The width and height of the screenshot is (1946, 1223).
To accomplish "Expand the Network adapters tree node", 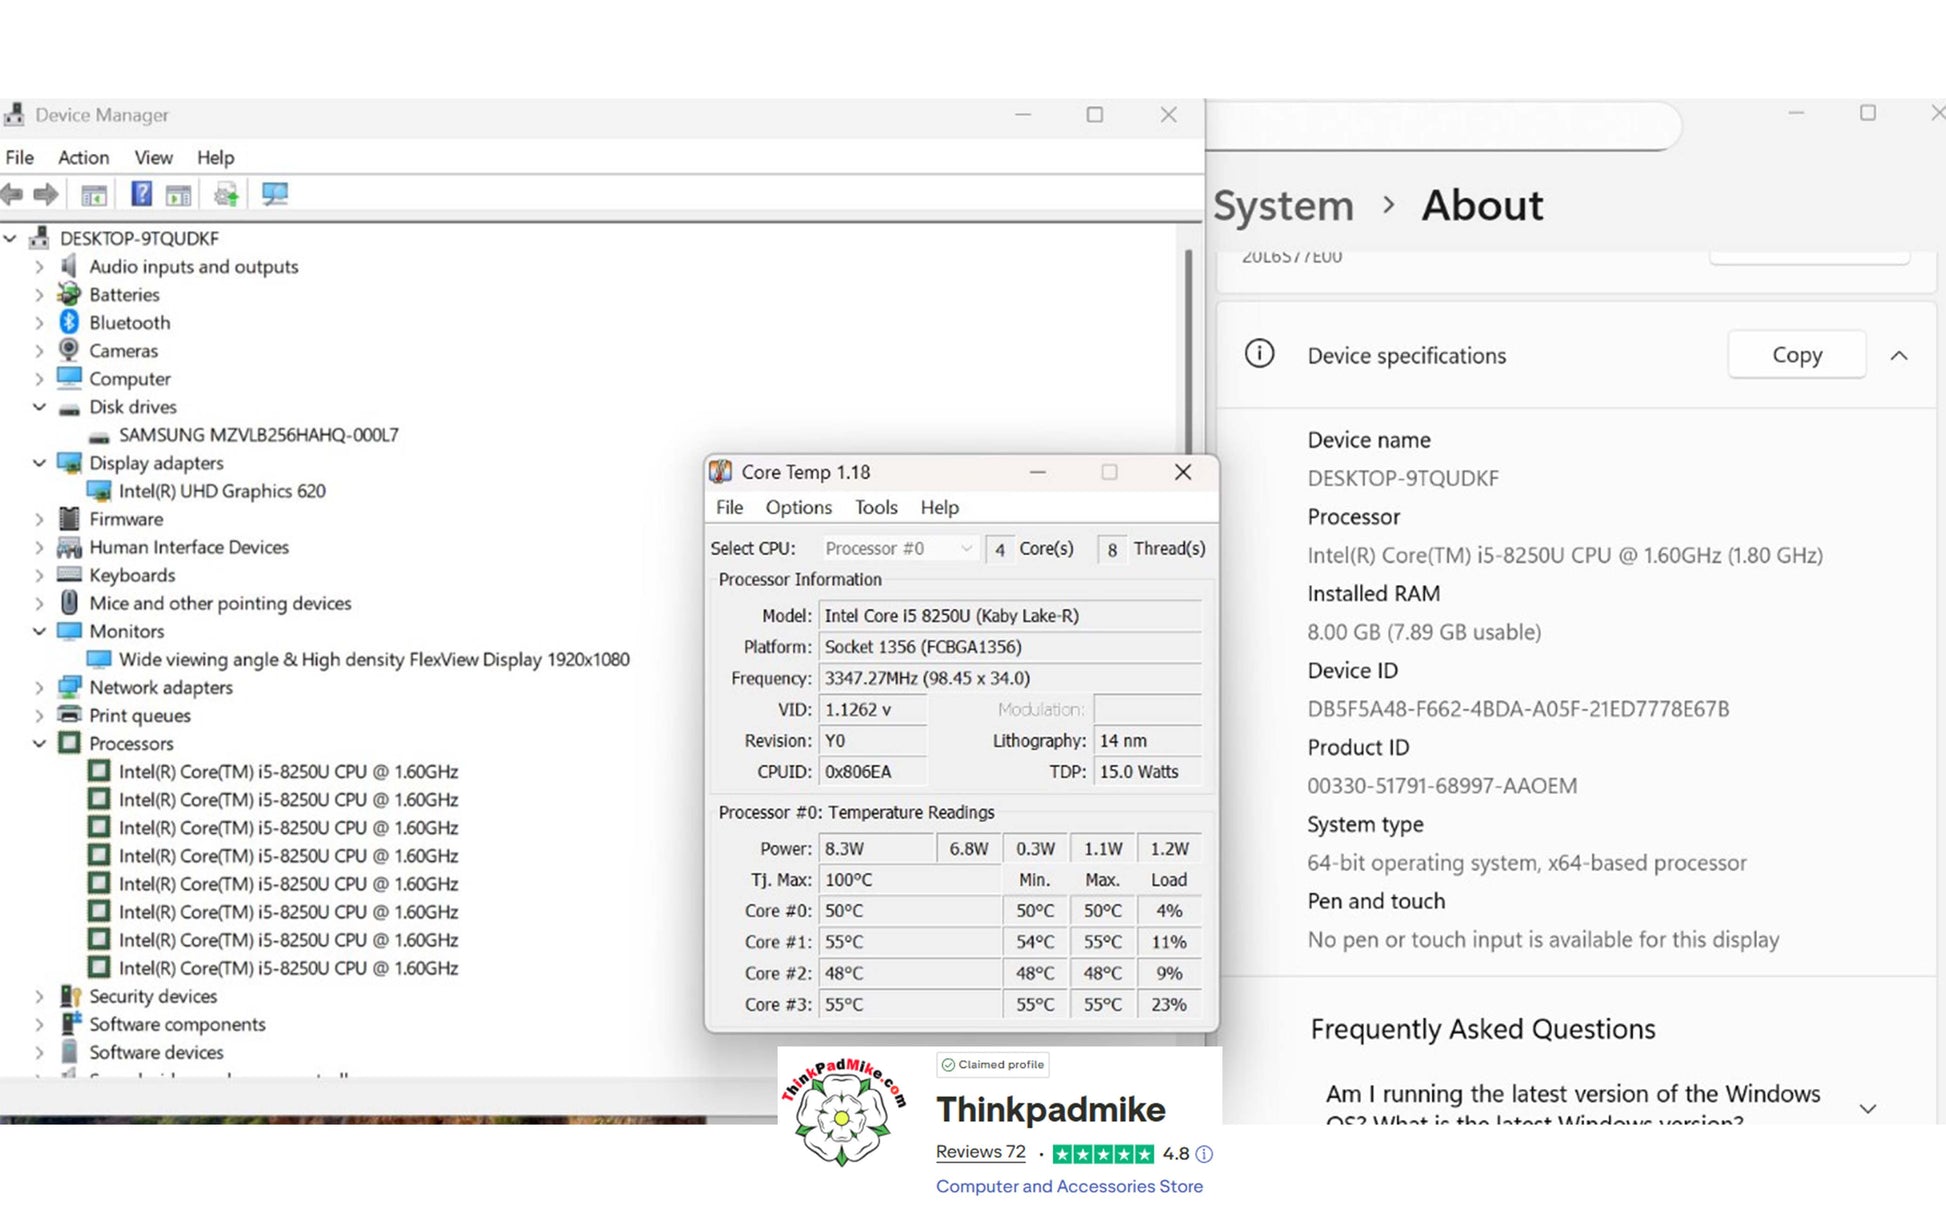I will 40,687.
